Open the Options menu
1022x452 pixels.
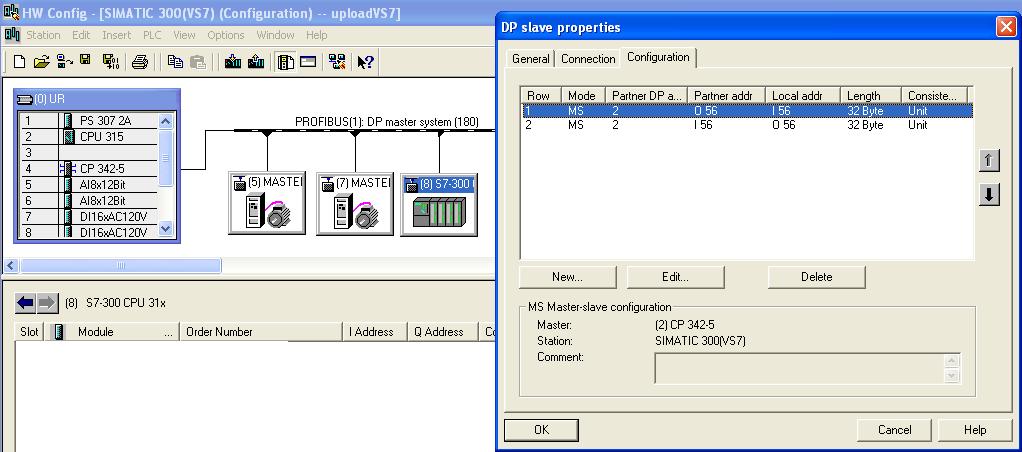226,35
